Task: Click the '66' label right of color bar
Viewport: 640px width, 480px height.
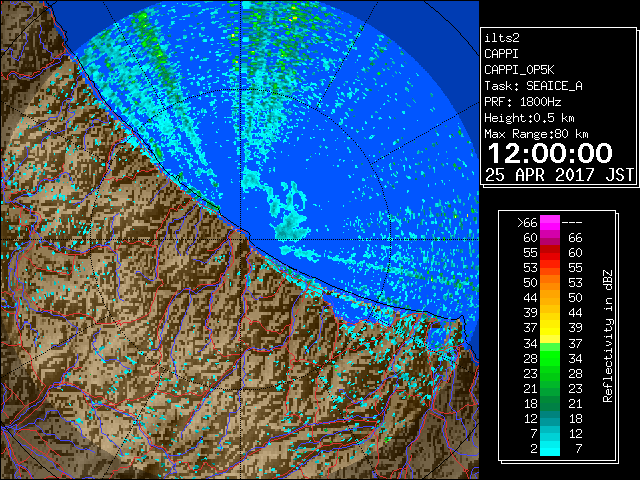Action: tap(575, 238)
